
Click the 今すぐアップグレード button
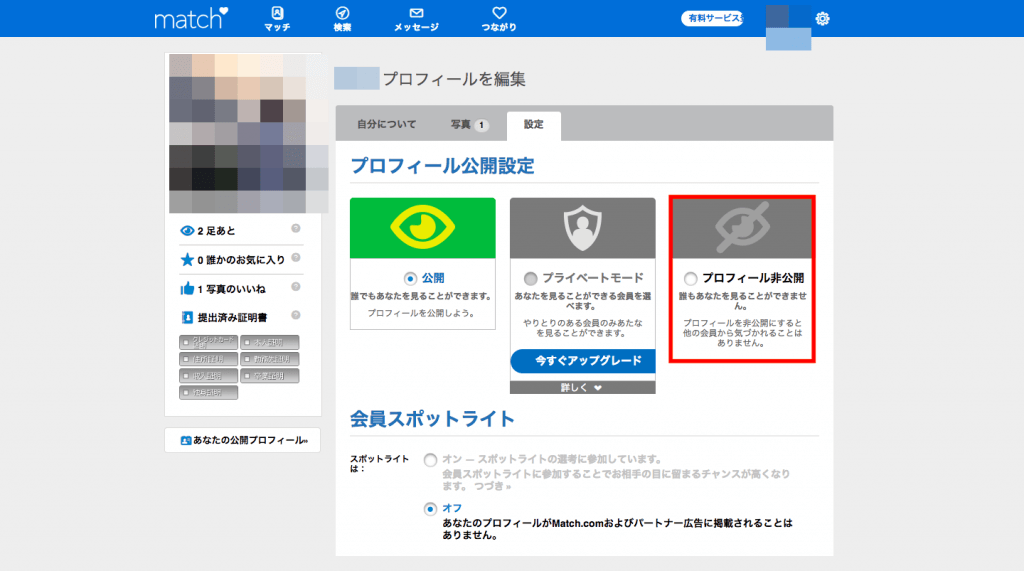tap(582, 360)
